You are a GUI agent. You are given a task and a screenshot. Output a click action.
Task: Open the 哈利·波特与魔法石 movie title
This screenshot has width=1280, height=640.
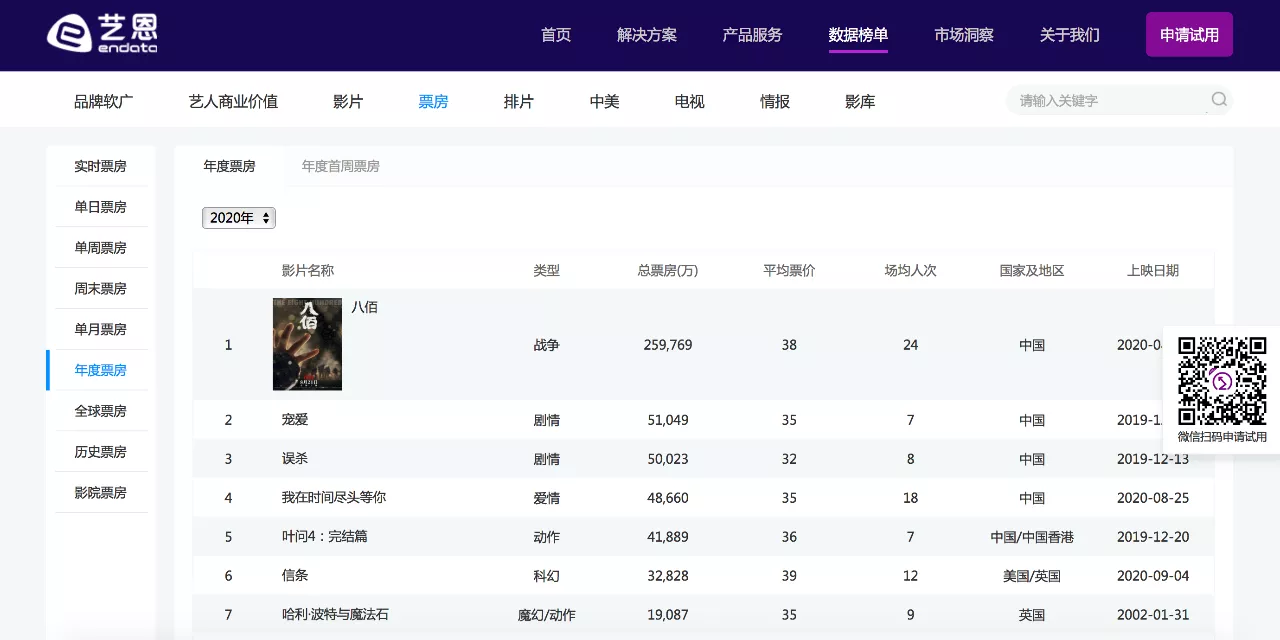(335, 614)
